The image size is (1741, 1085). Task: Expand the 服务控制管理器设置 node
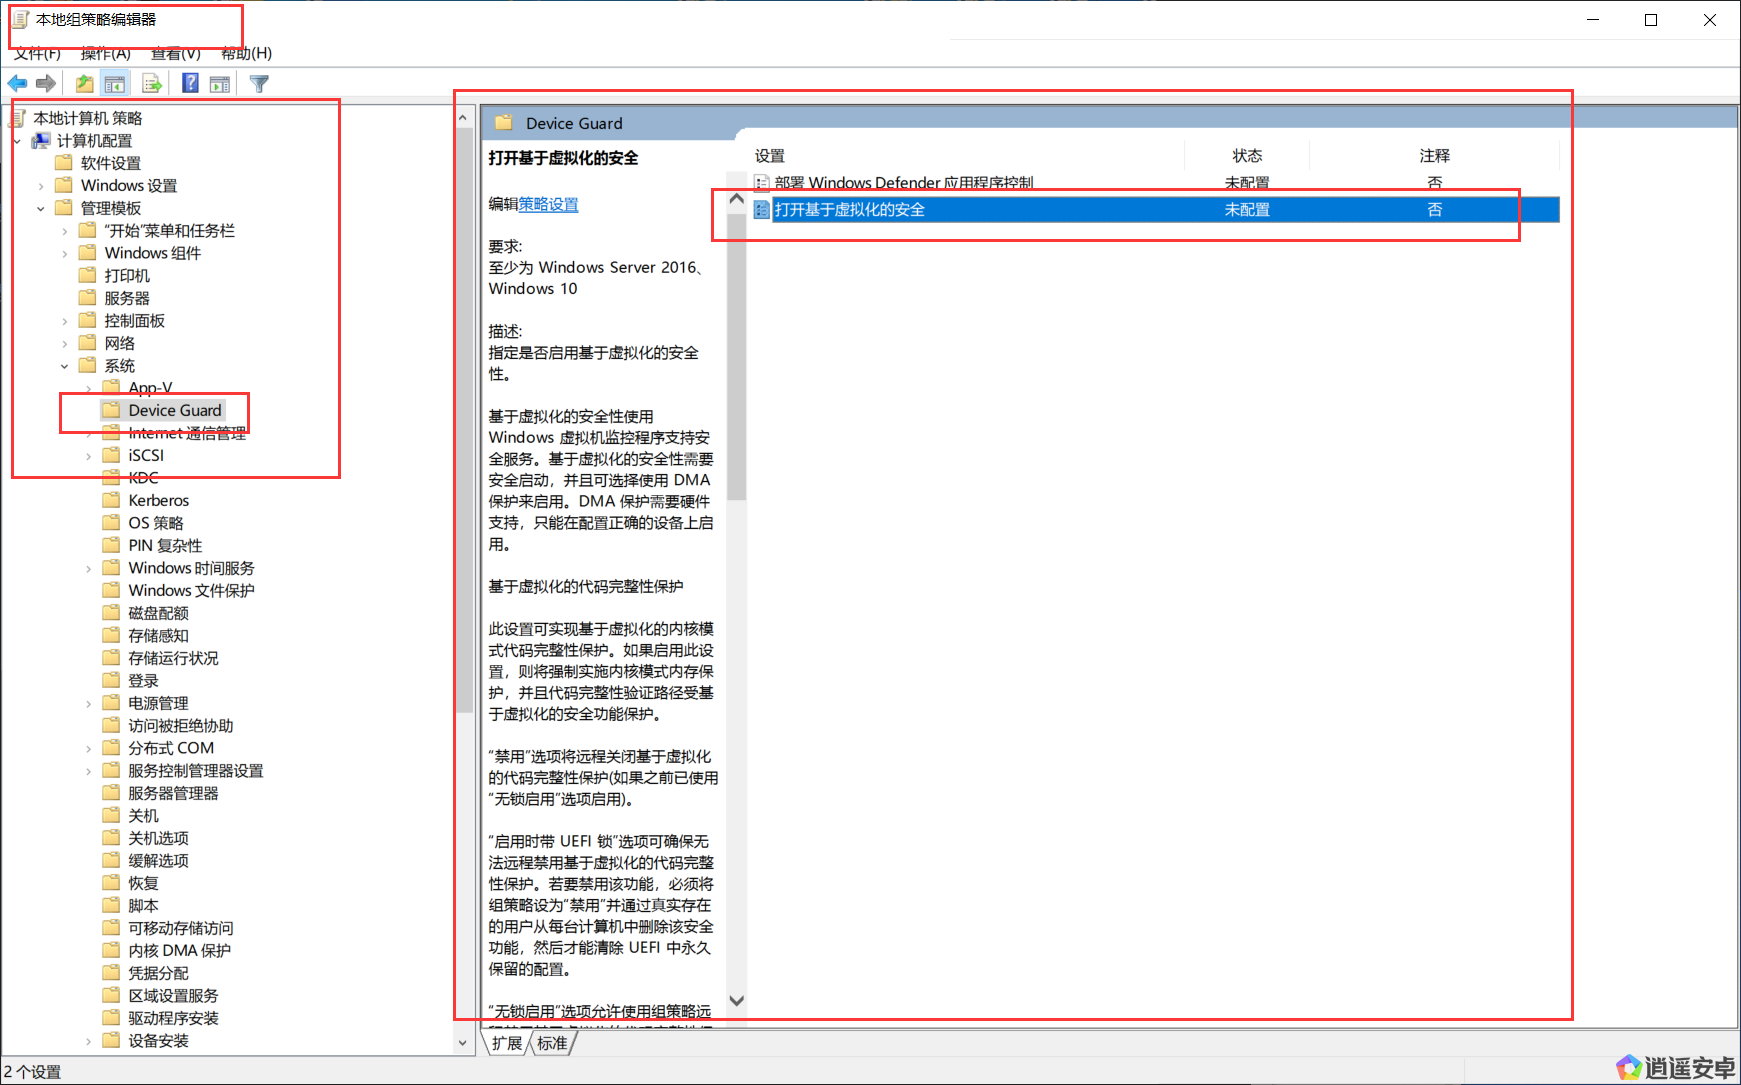coord(89,771)
